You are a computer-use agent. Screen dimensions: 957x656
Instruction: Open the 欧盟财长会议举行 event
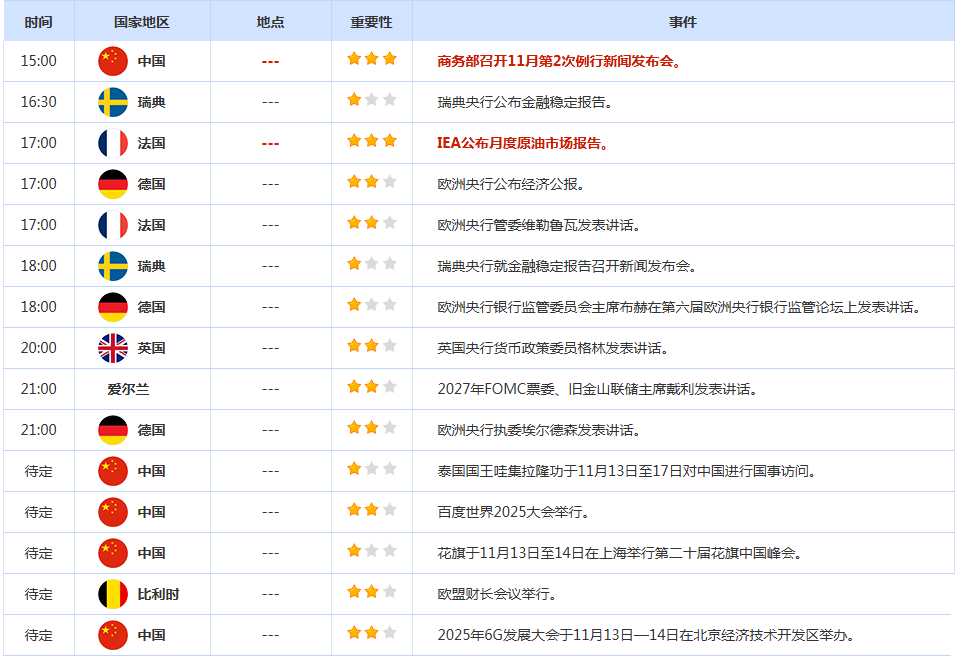[497, 594]
